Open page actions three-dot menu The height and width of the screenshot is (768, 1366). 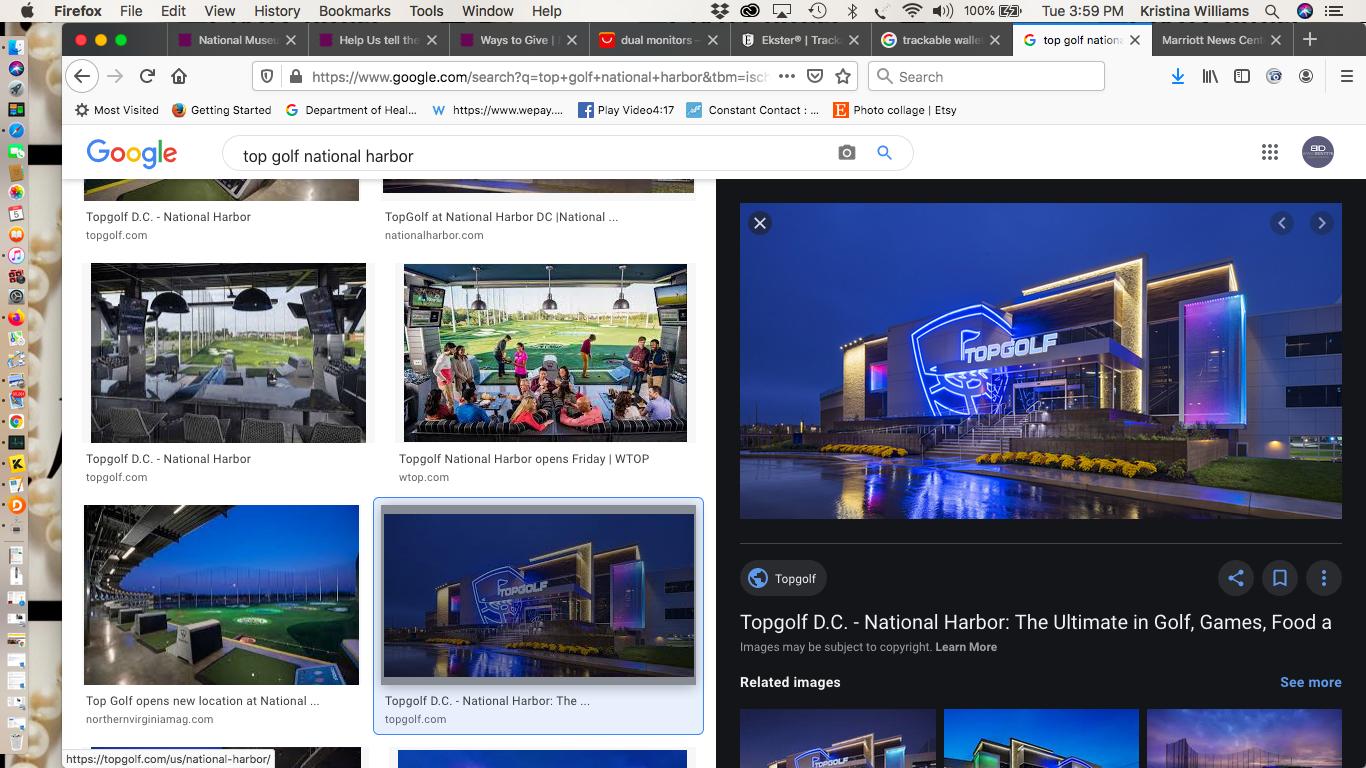click(787, 76)
